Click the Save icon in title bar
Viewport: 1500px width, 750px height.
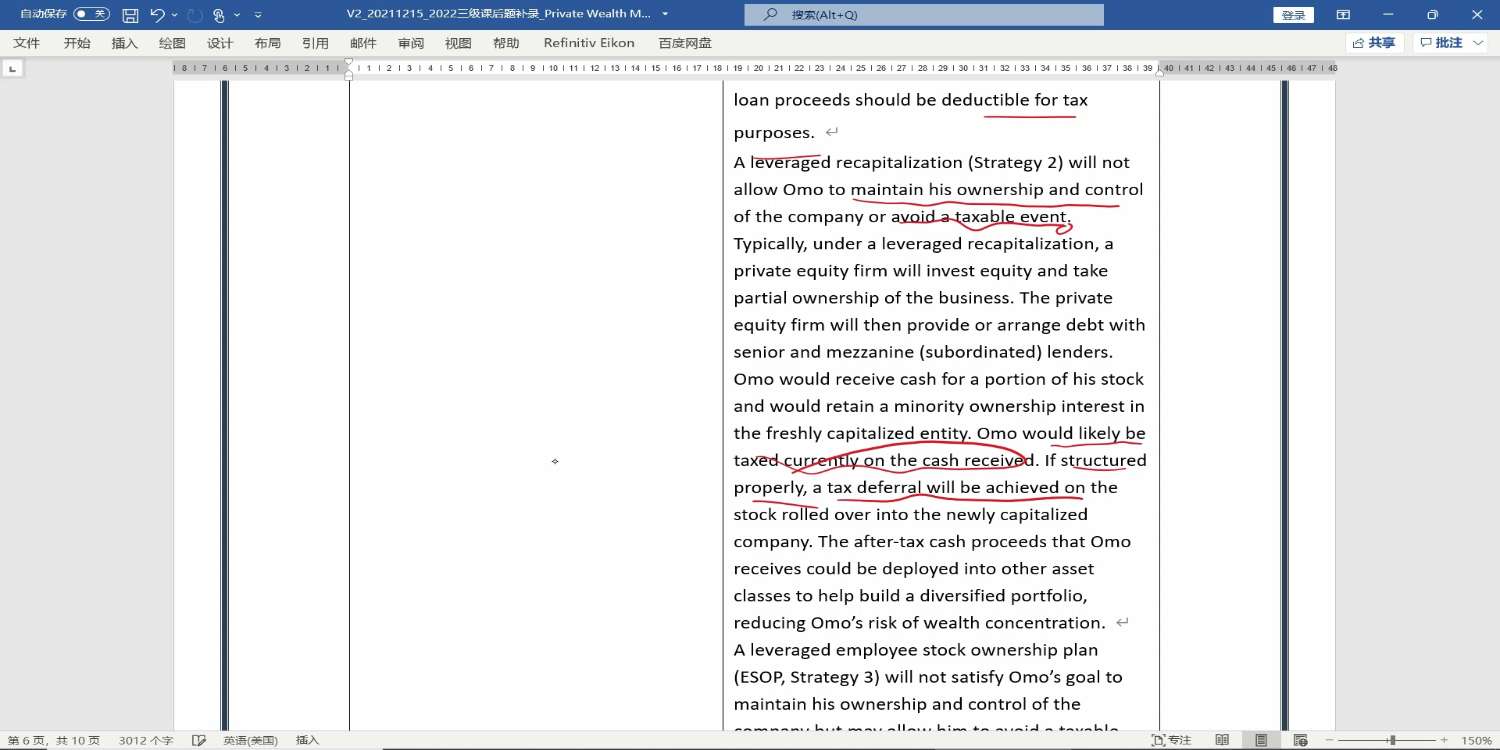(130, 15)
